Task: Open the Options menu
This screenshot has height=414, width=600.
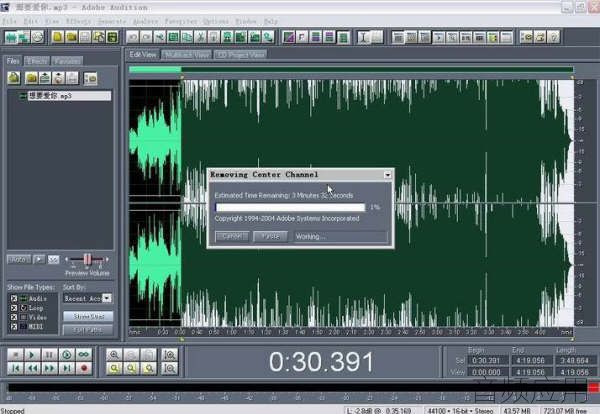Action: pyautogui.click(x=216, y=21)
